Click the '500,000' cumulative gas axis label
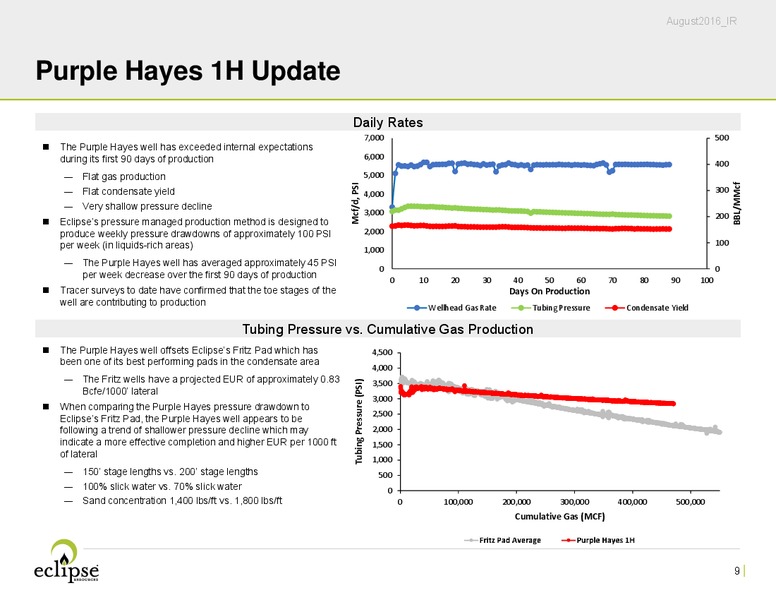The image size is (776, 600). [x=690, y=502]
